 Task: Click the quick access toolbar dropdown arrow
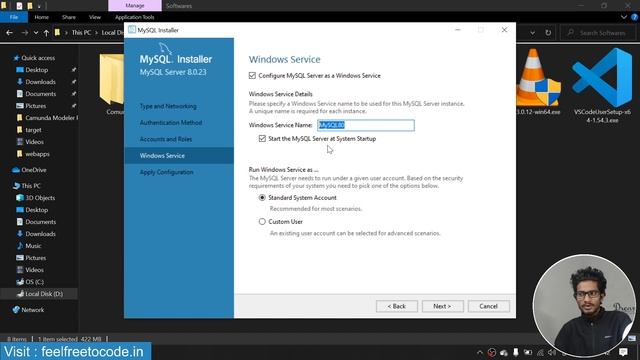[39, 6]
